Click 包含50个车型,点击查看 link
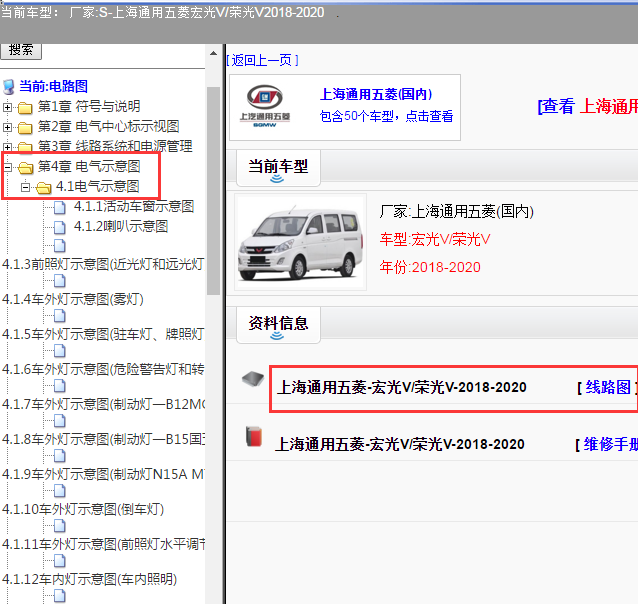638x604 pixels. (x=387, y=116)
